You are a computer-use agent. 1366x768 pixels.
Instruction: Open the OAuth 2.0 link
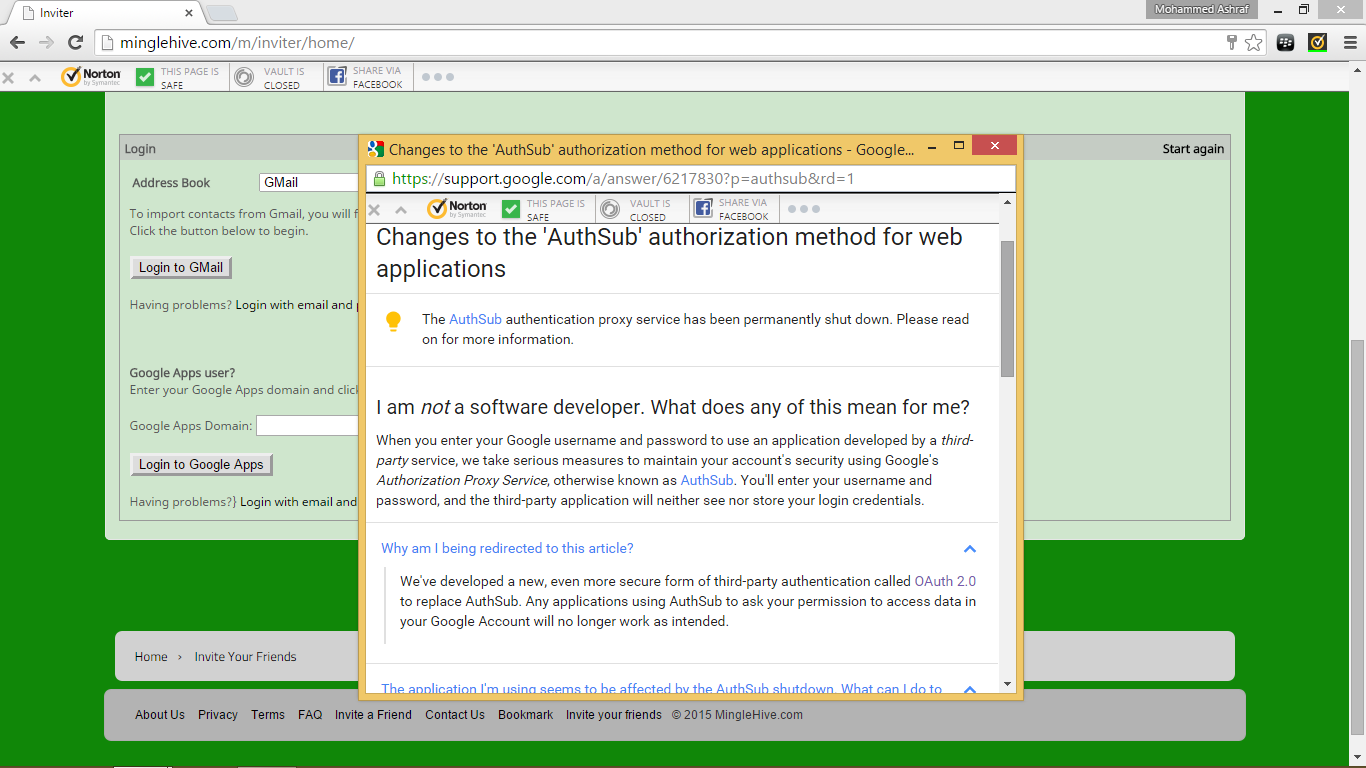[945, 581]
